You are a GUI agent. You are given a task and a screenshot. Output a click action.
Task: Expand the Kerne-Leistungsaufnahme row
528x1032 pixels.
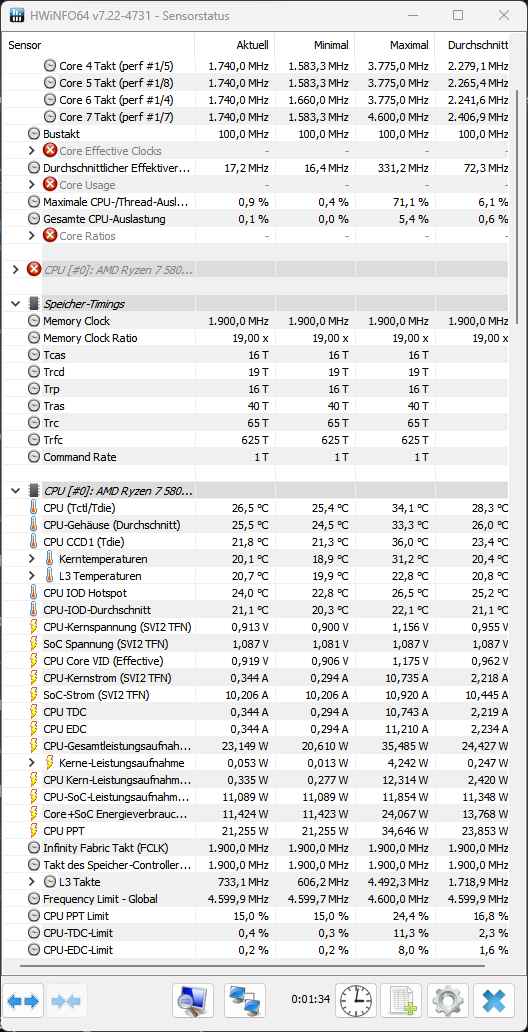32,763
